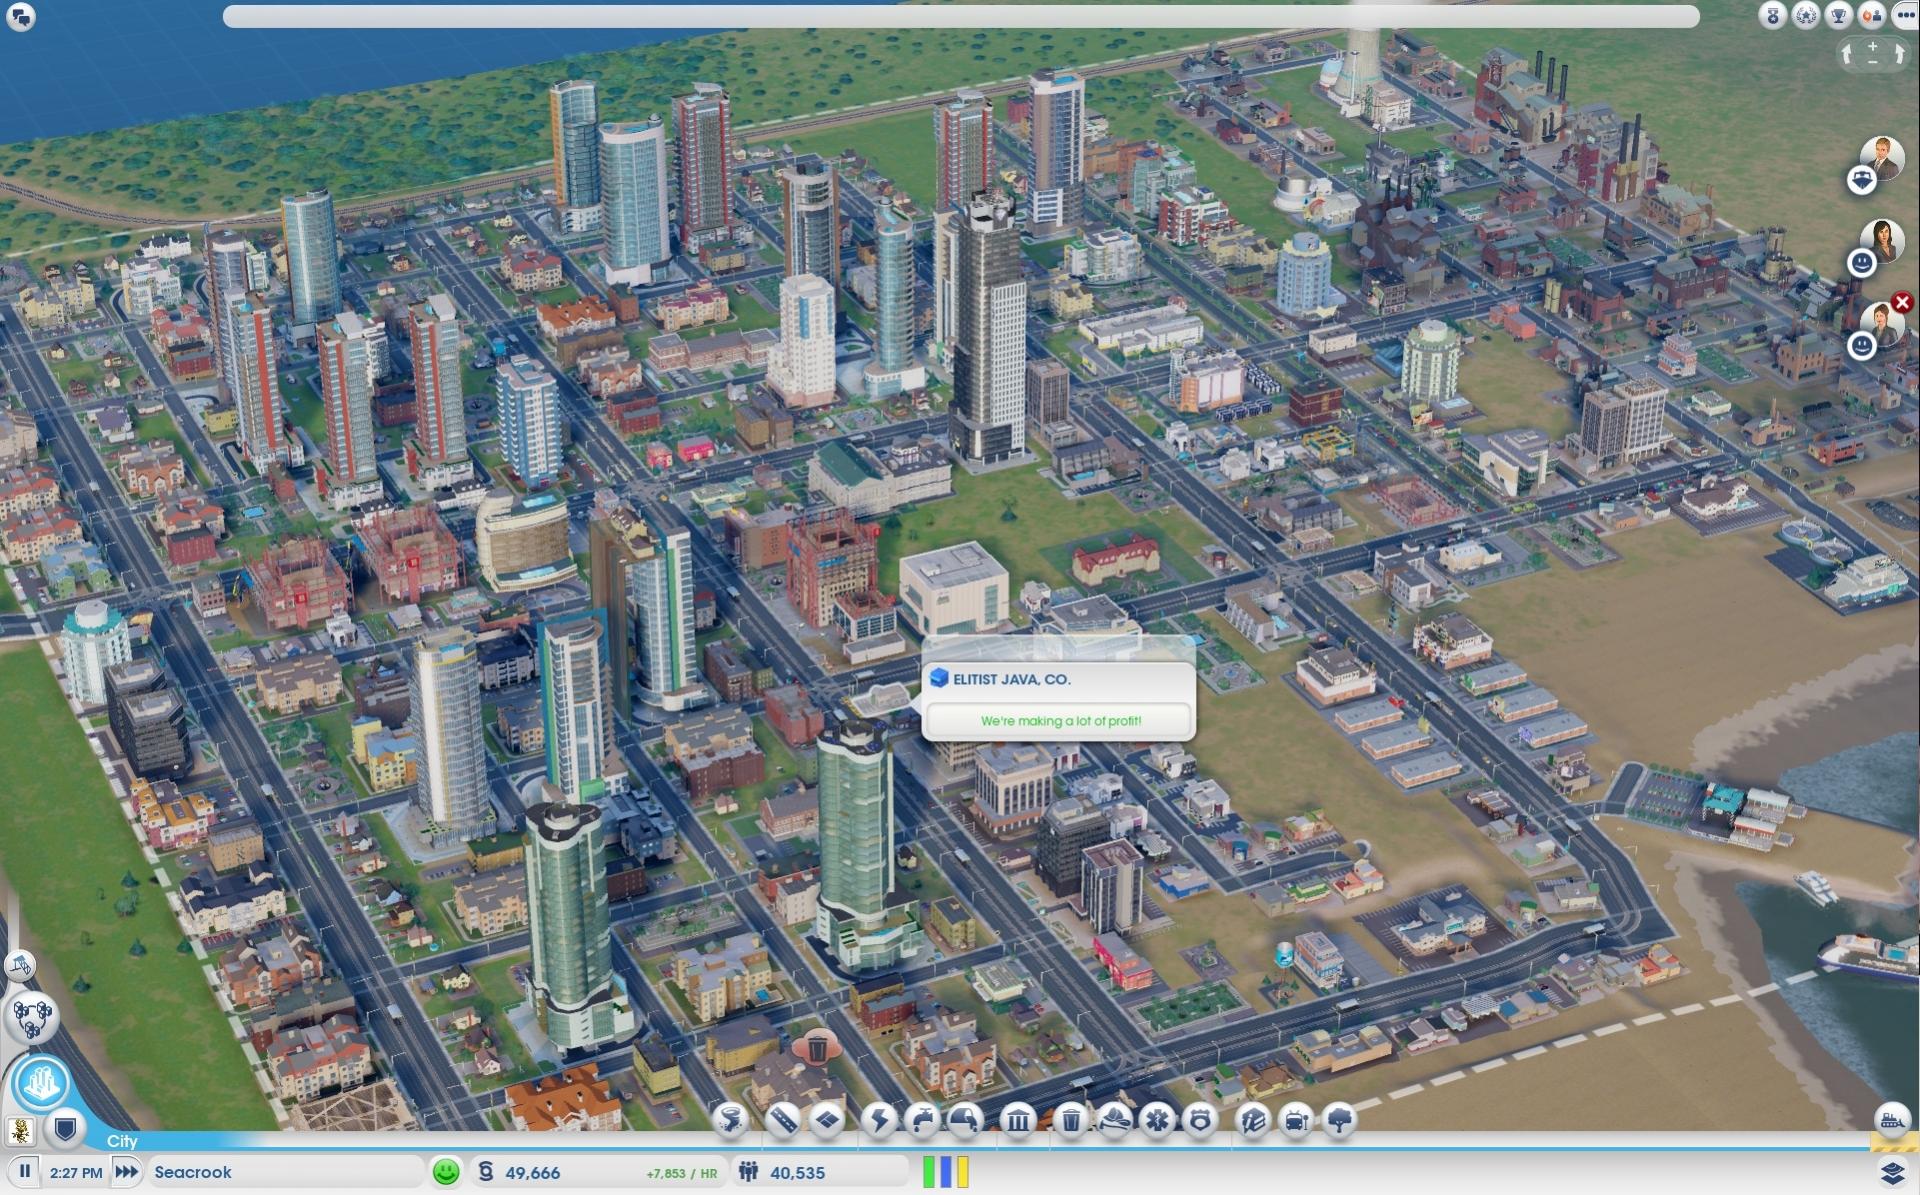The height and width of the screenshot is (1195, 1920).
Task: Toggle the data layers stack icon
Action: (x=1891, y=1172)
